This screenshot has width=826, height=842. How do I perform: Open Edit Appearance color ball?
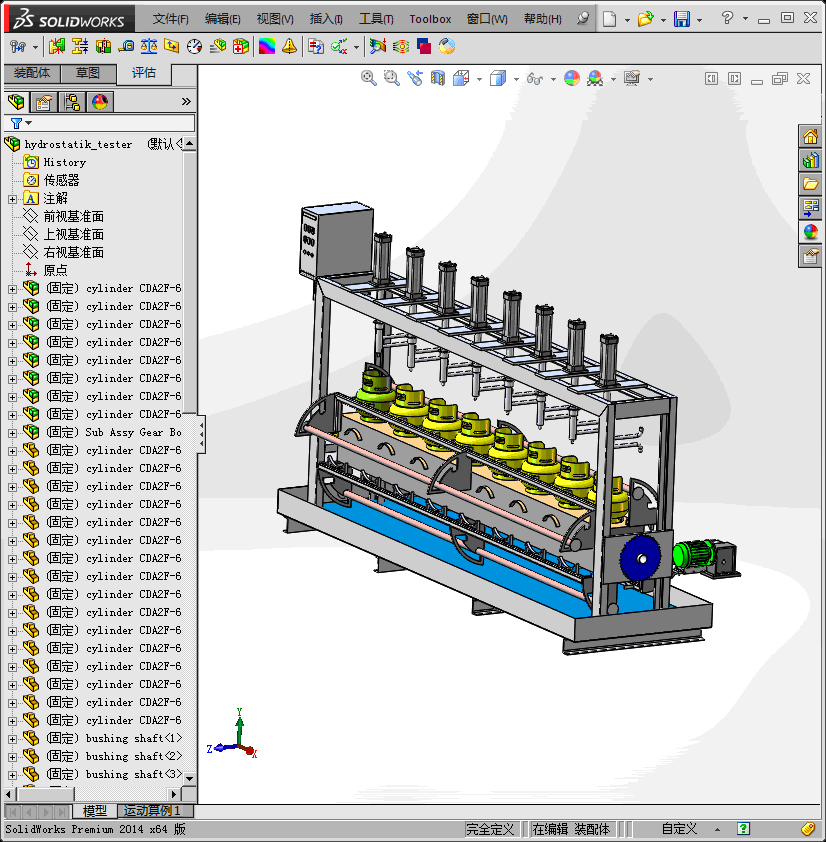[x=572, y=78]
